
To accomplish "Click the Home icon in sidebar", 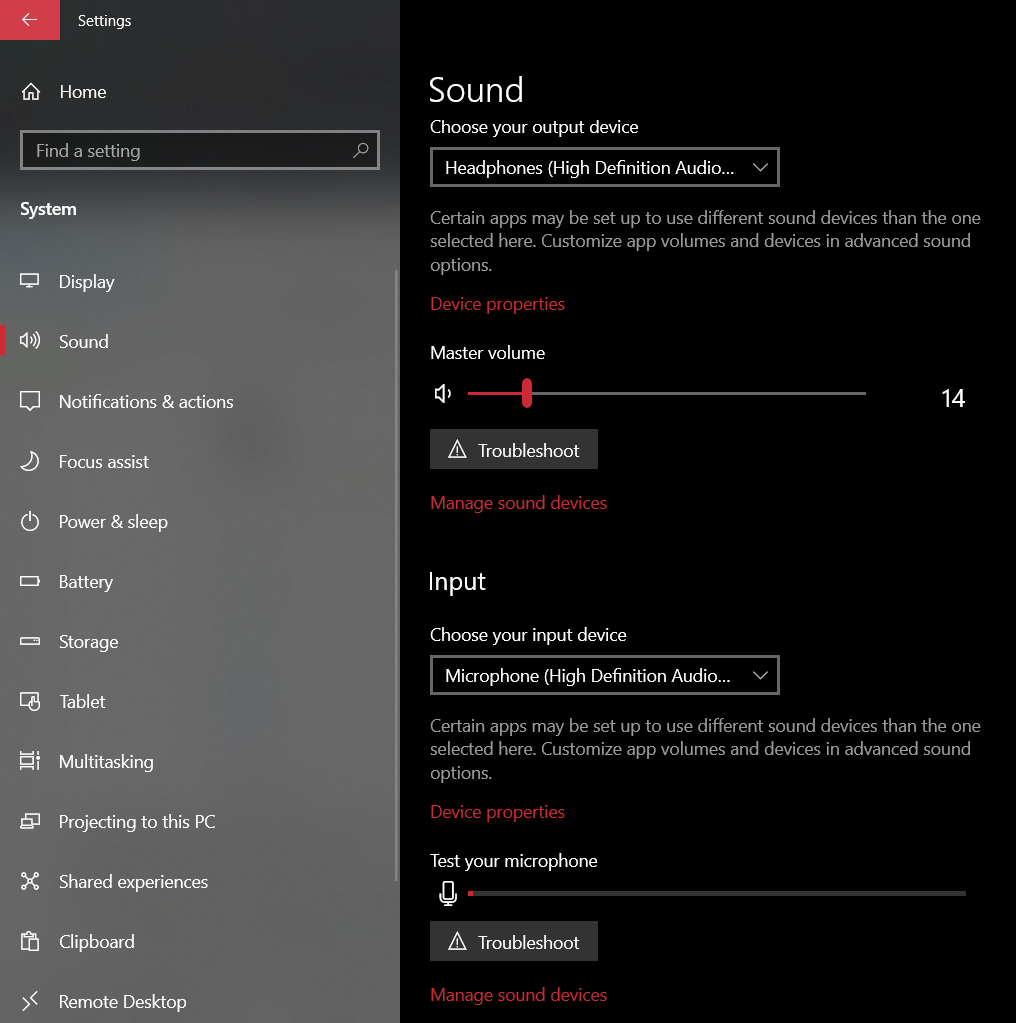I will tap(31, 92).
